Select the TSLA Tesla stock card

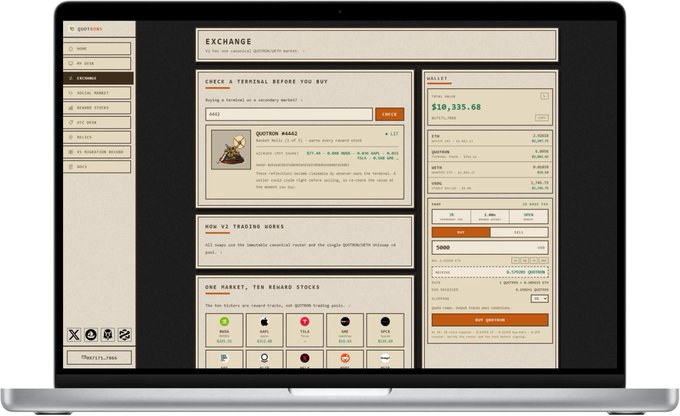(305, 331)
